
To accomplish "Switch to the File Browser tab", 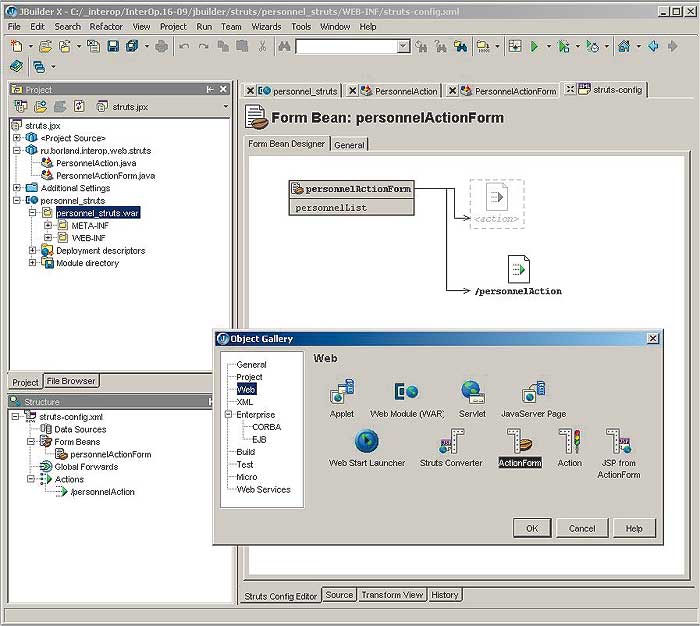I will (71, 381).
